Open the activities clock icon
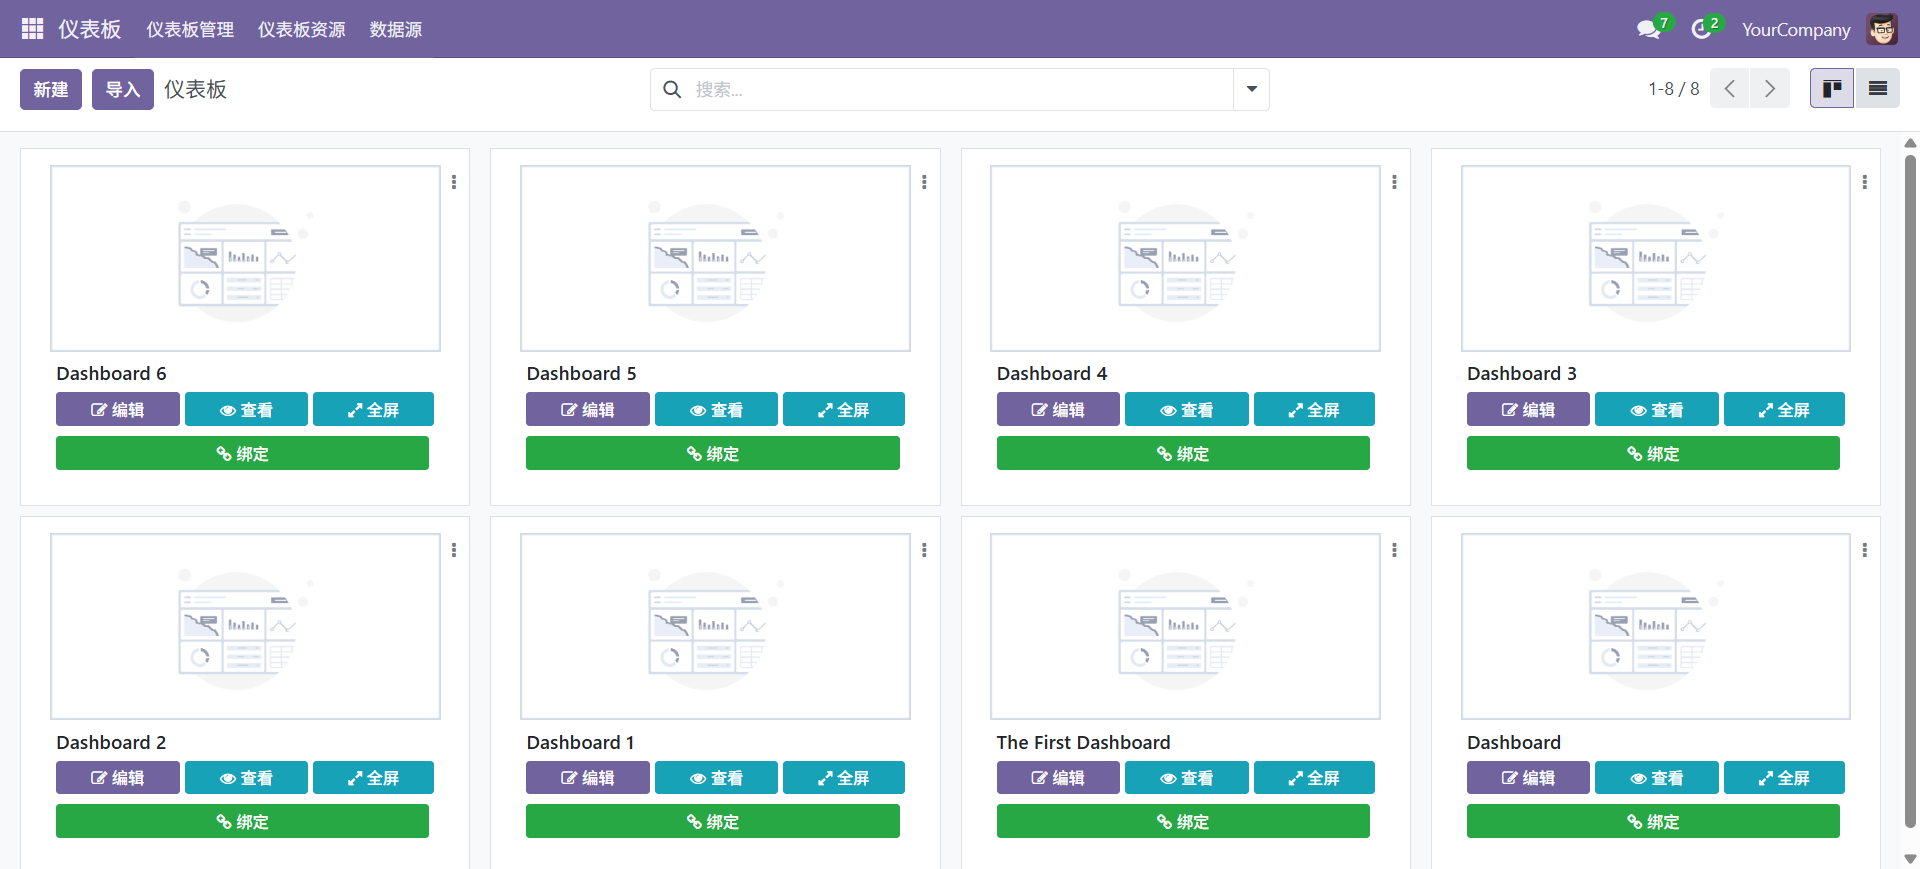1920x869 pixels. (x=1701, y=30)
